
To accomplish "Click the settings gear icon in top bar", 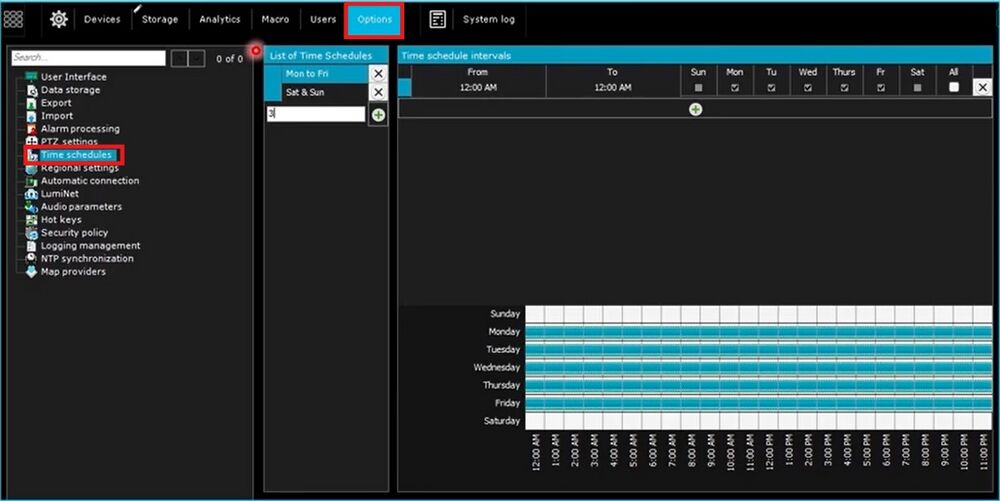I will tap(59, 19).
